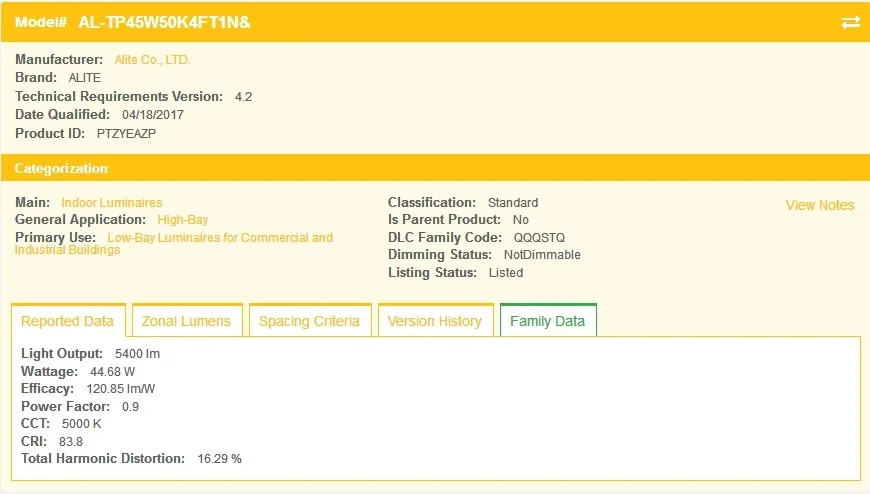Viewport: 870px width, 494px height.
Task: Switch to the Zonal Lumens tab
Action: (186, 321)
